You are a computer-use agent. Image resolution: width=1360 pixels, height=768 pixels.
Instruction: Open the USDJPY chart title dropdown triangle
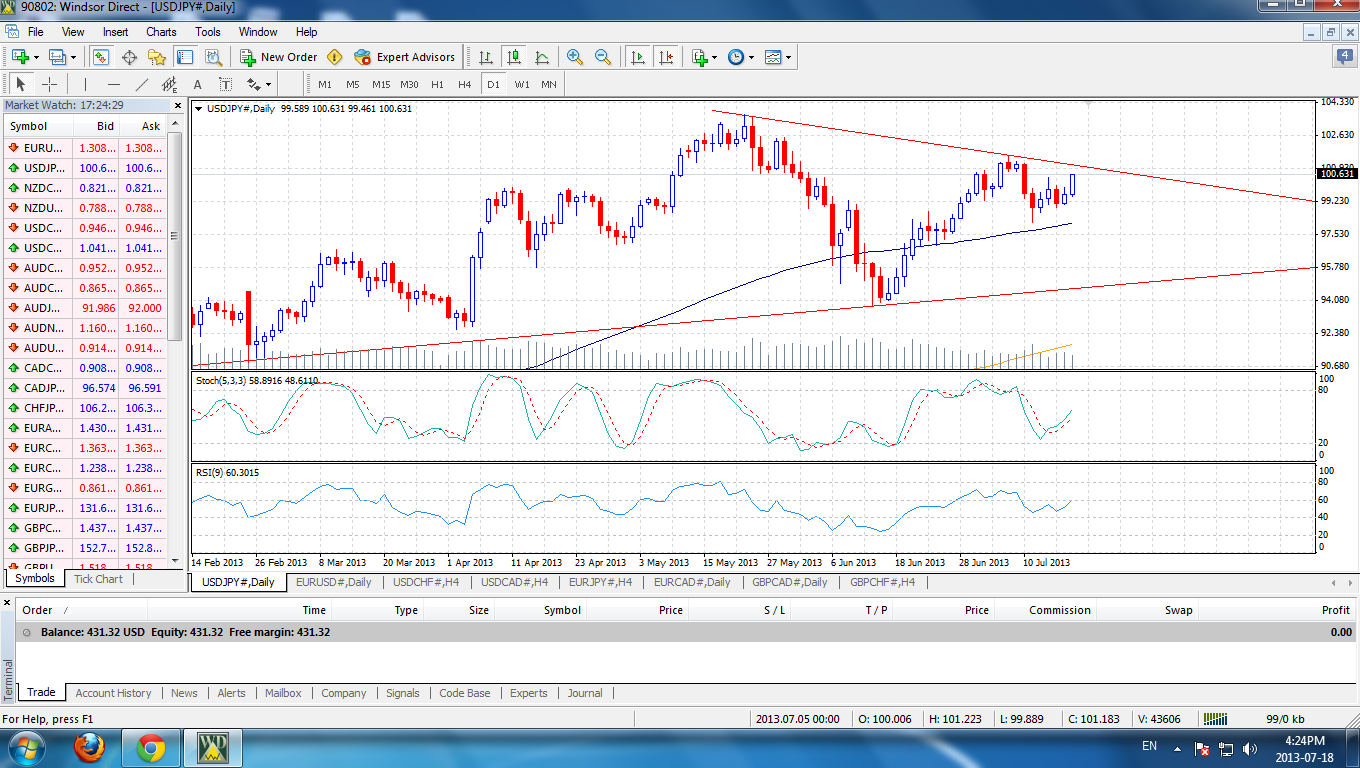(x=198, y=108)
